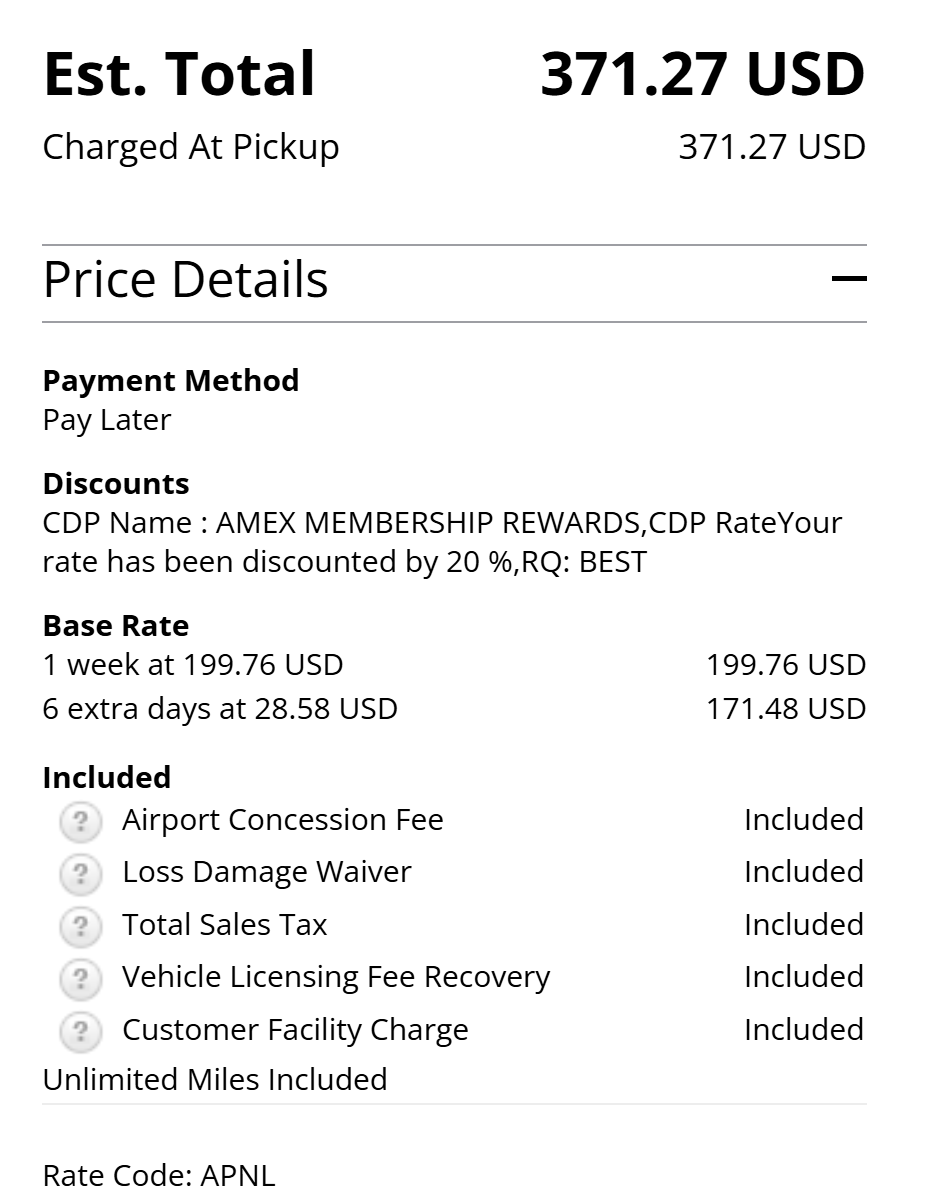
Task: Click the Base Rate heading
Action: click(x=116, y=626)
